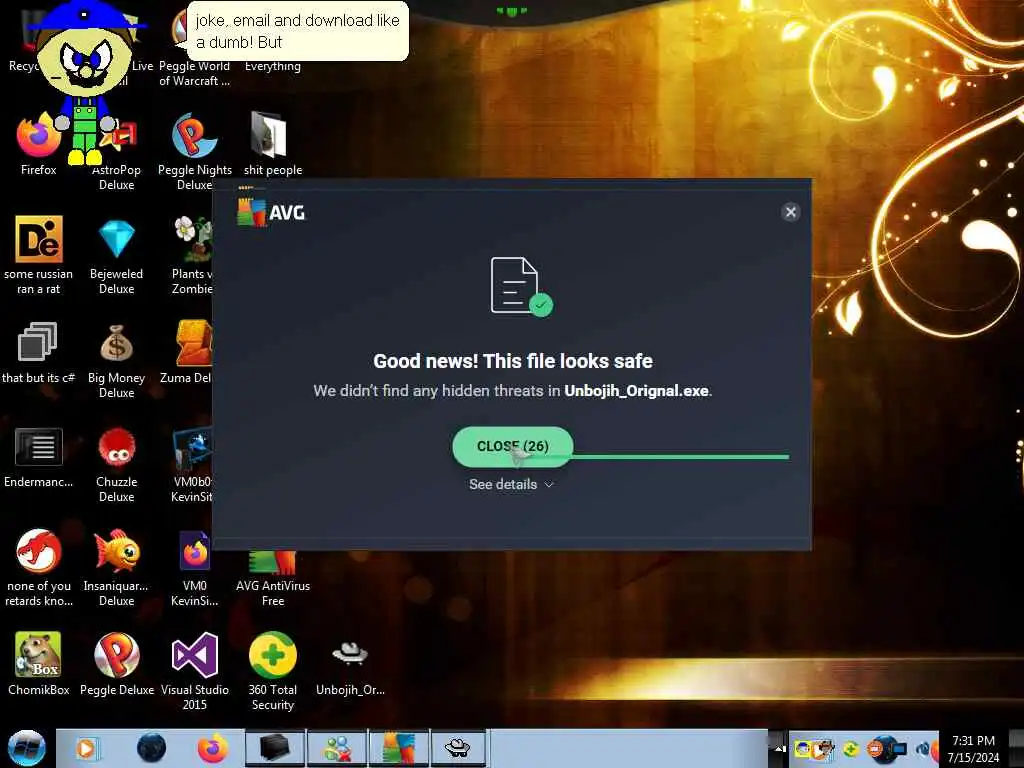1024x768 pixels.
Task: Open the 'none of you retards kno...' icon
Action: 39,568
